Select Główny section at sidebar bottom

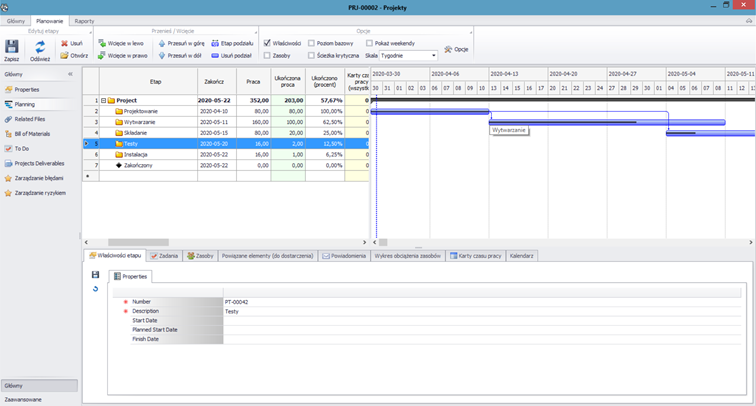39,386
